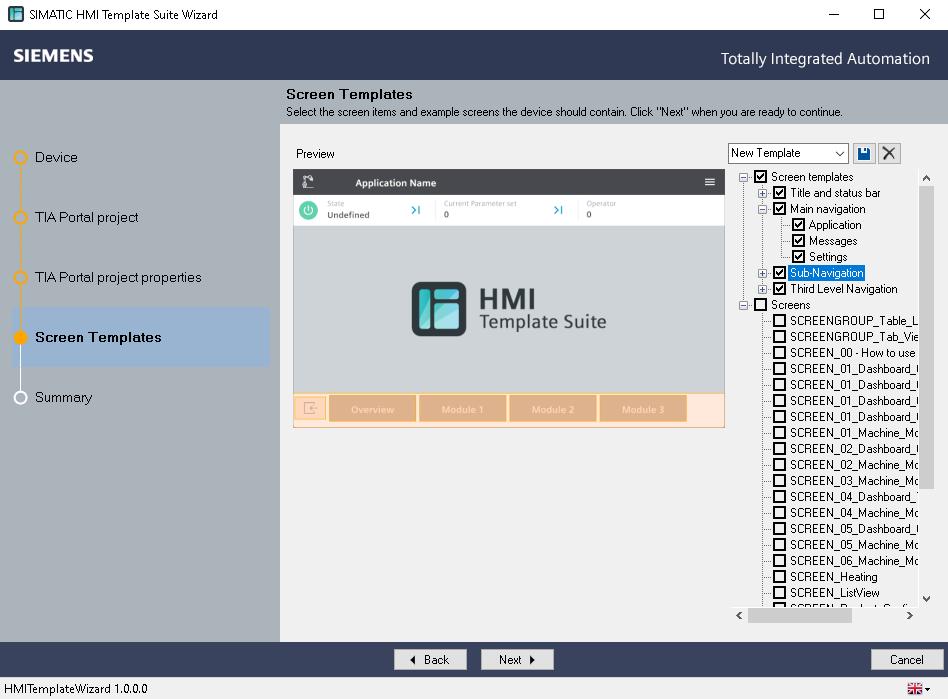Uncheck Sub-Navigation checkbox
Screen dimensions: 948x699
click(x=780, y=273)
